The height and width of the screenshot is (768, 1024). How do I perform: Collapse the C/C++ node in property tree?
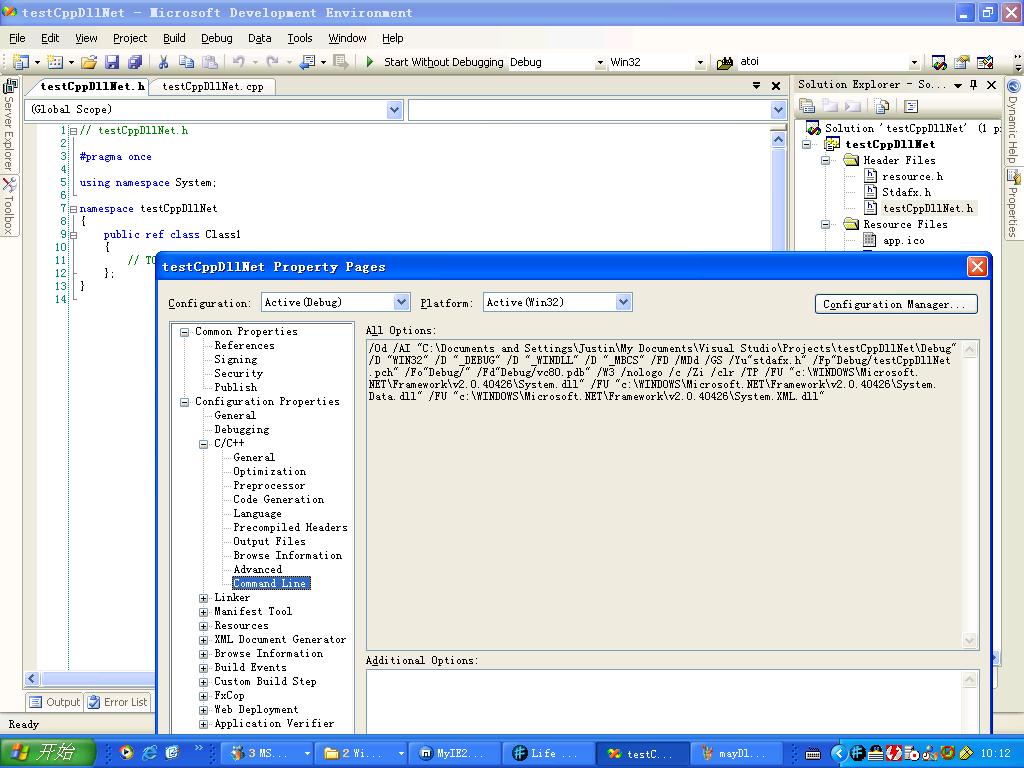[x=204, y=444]
